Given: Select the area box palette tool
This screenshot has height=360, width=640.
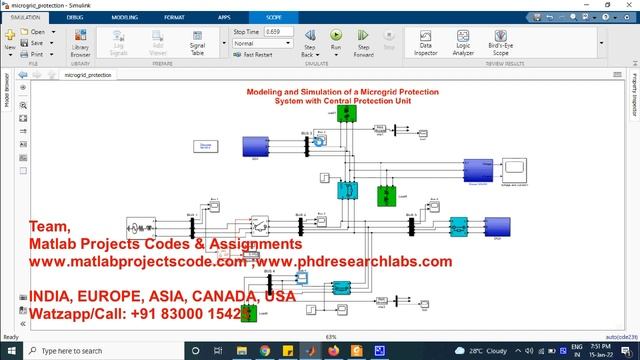Looking at the screenshot, I should [x=23, y=171].
